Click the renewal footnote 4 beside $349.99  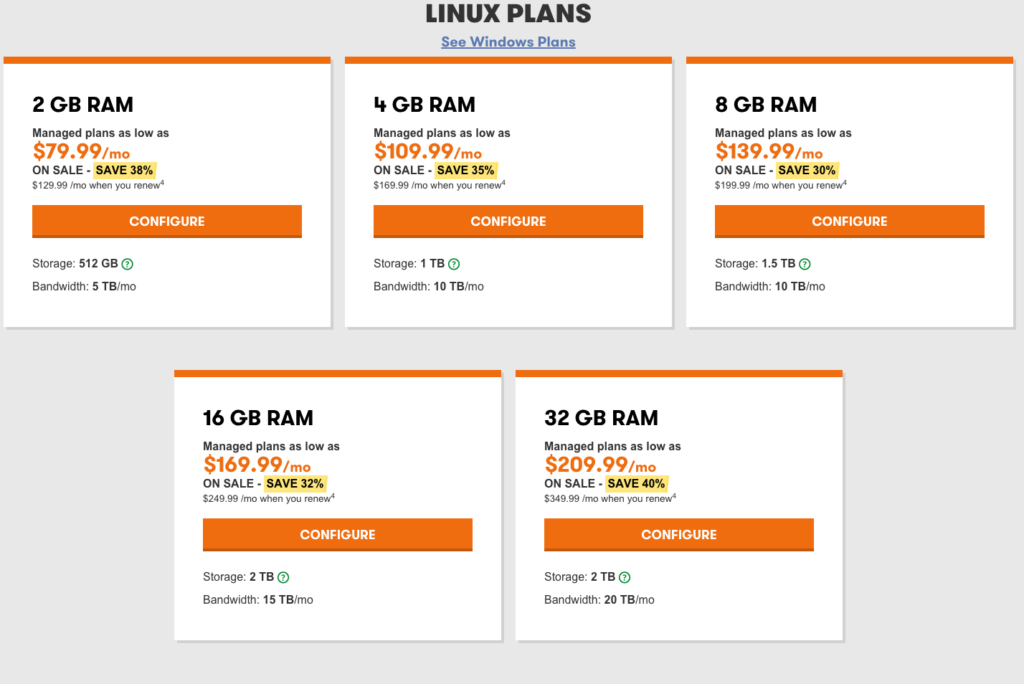(x=674, y=494)
